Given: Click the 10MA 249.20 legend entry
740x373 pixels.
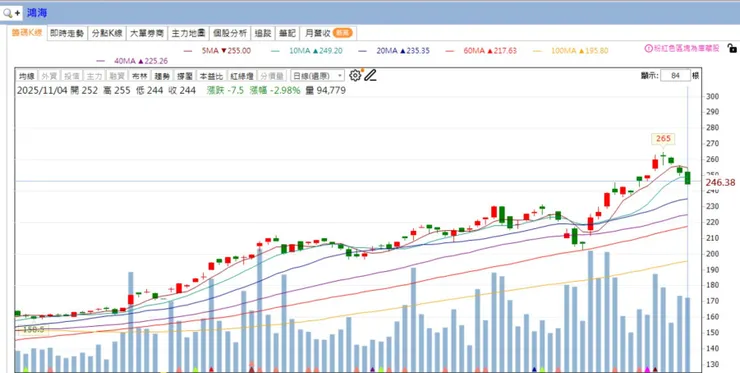Looking at the screenshot, I should coord(307,51).
